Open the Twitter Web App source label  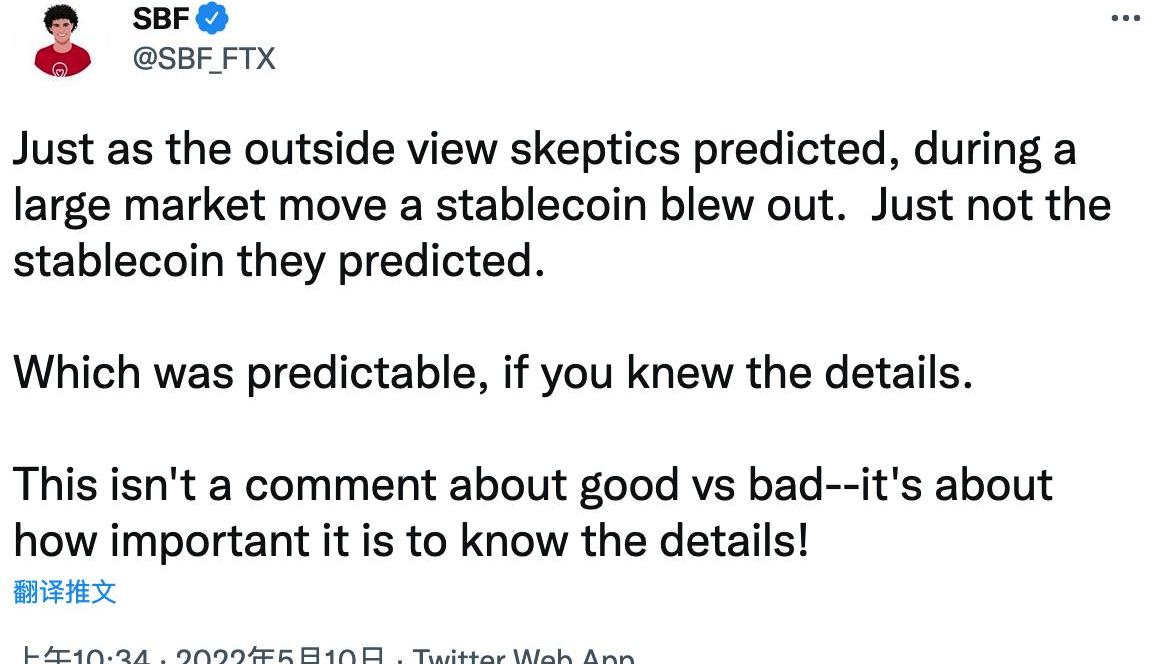point(523,656)
